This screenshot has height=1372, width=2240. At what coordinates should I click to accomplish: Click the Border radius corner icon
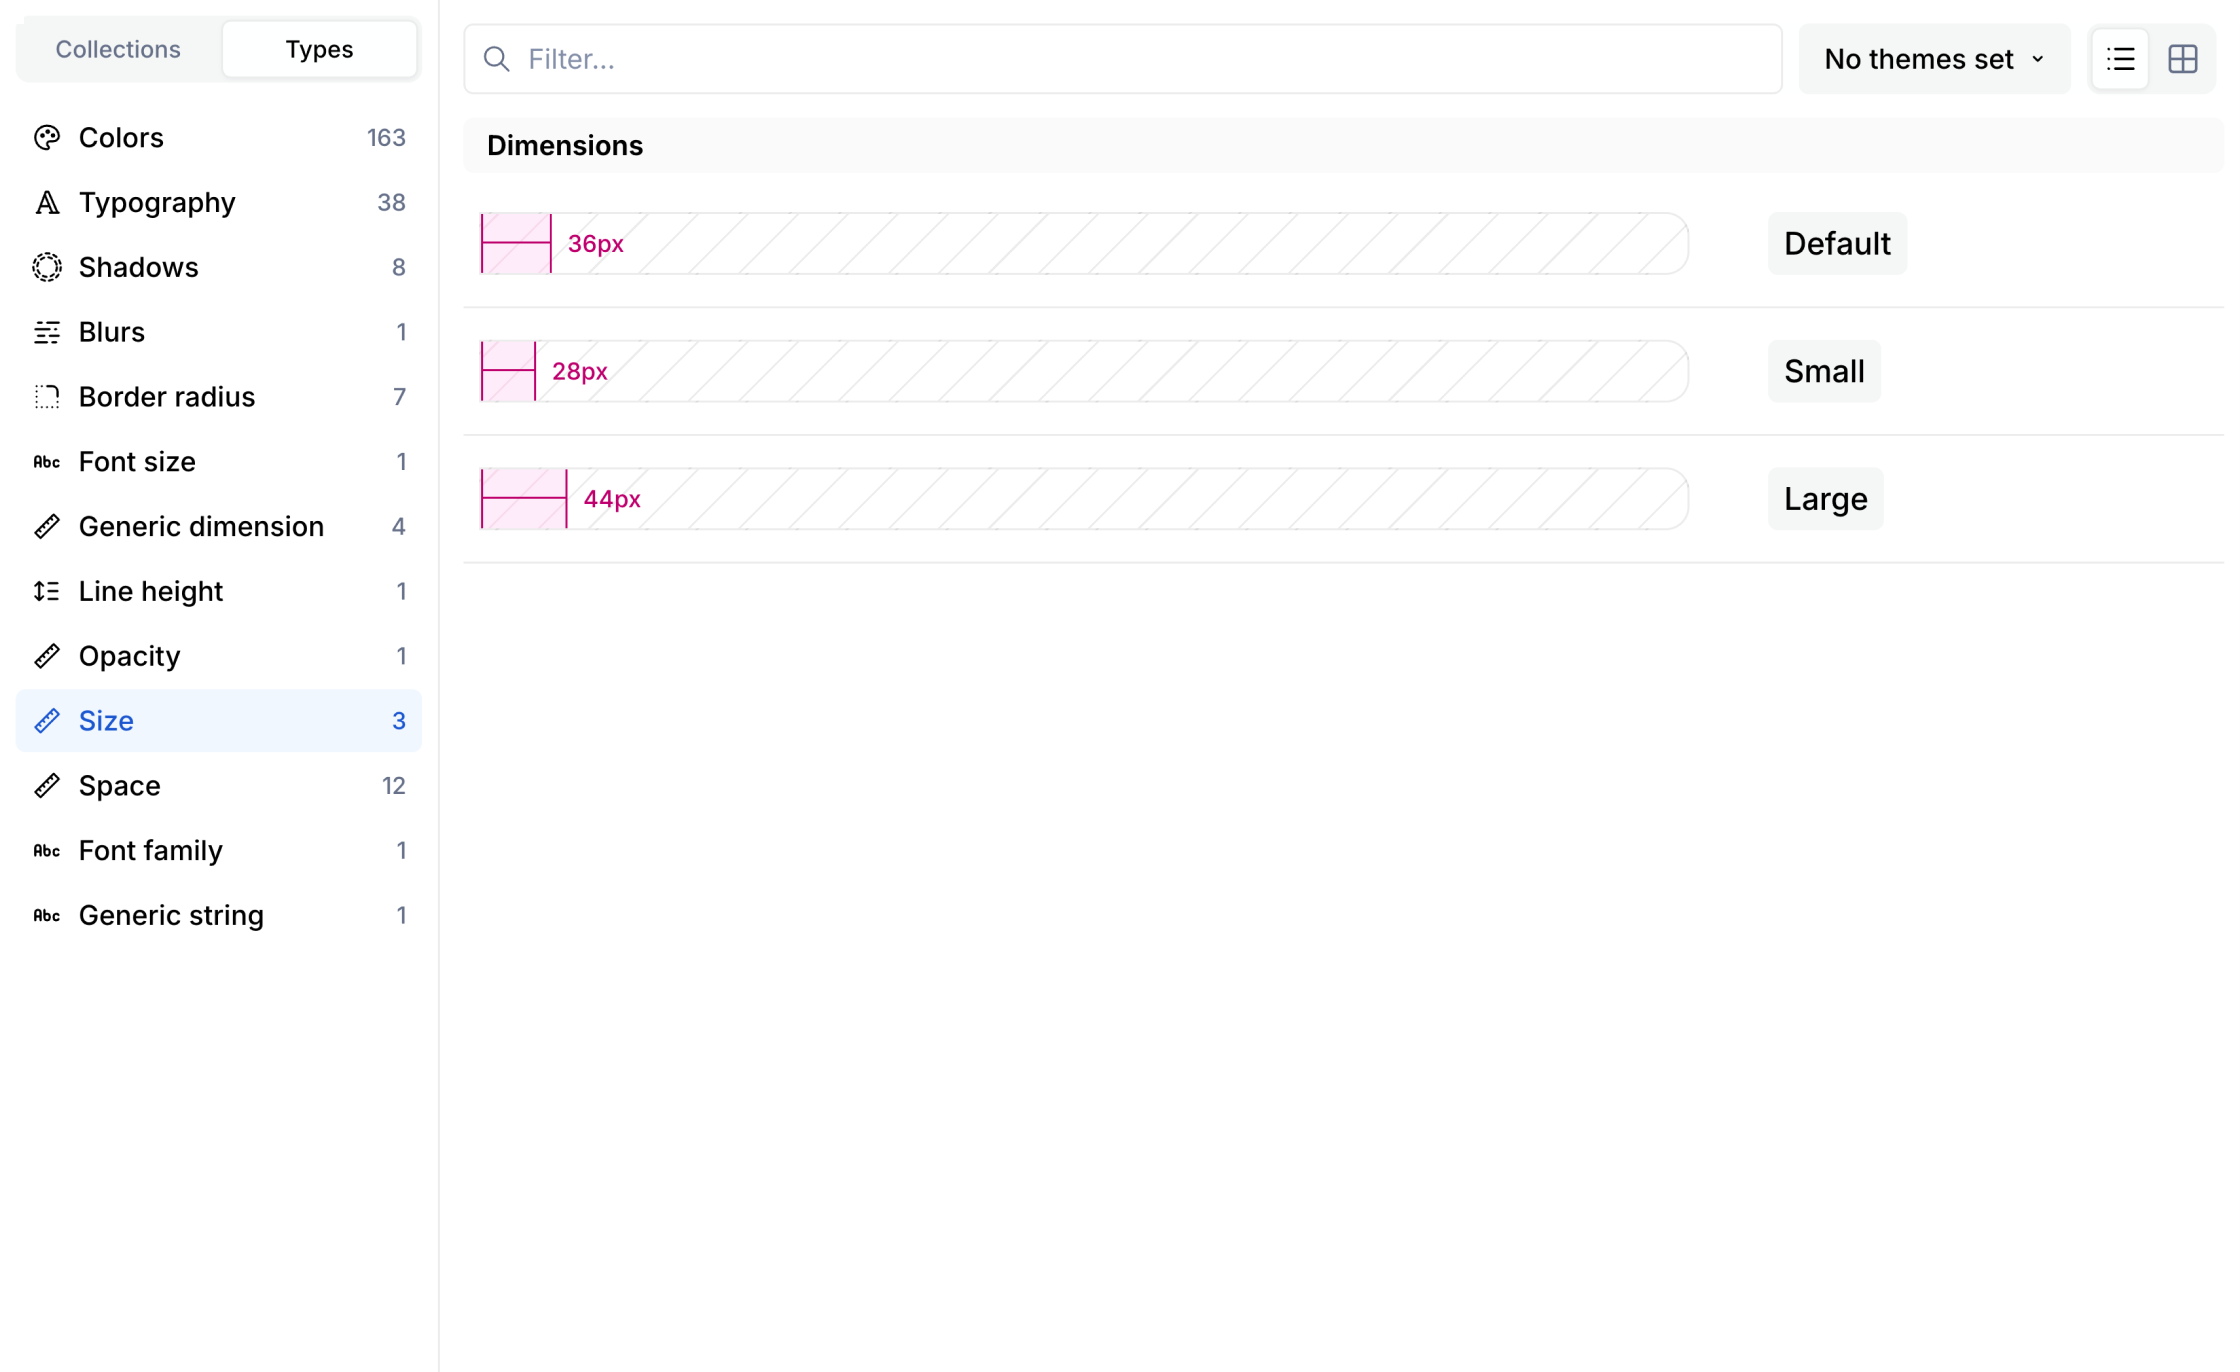coord(47,397)
